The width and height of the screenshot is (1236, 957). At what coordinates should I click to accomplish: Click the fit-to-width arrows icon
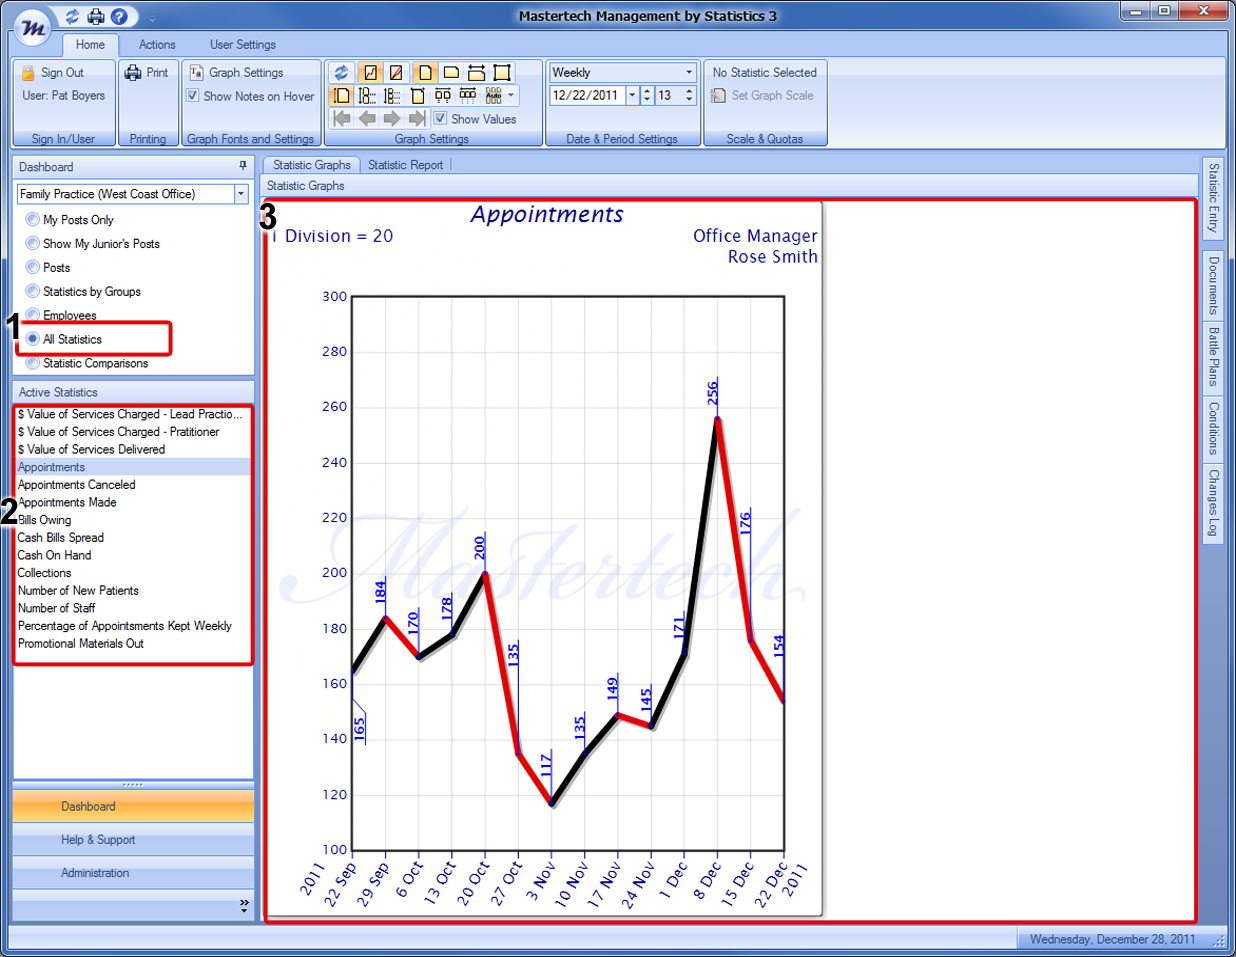coord(477,72)
